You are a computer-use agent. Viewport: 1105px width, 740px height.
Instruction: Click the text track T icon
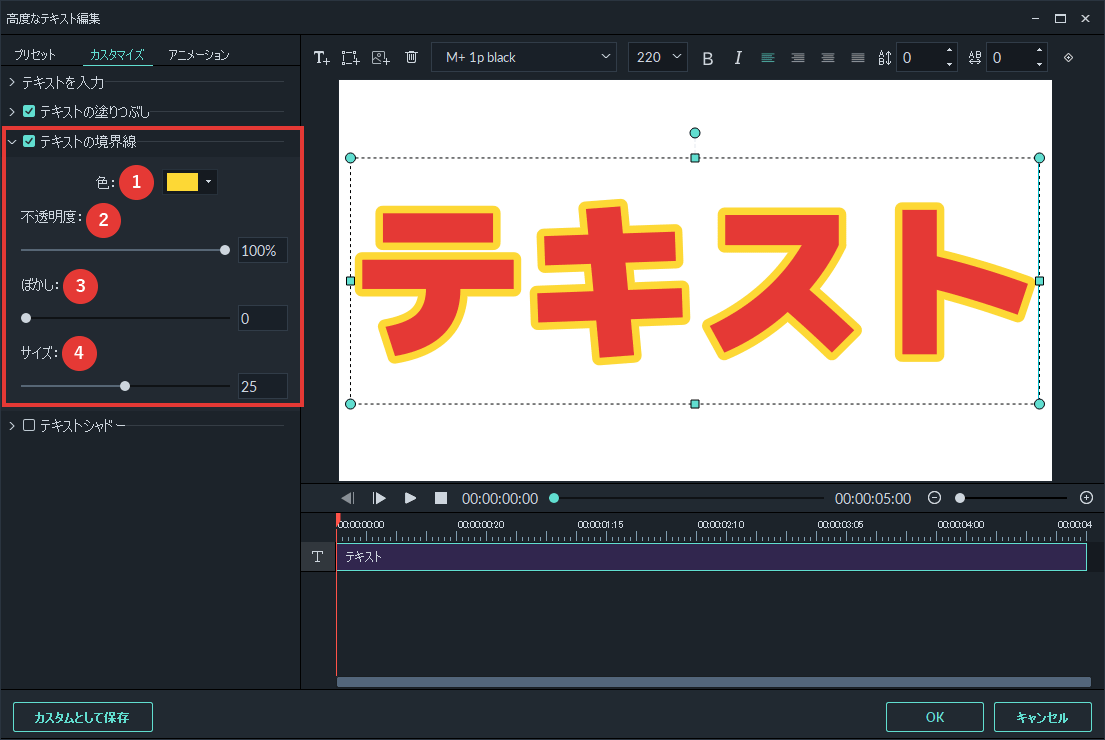pyautogui.click(x=317, y=557)
